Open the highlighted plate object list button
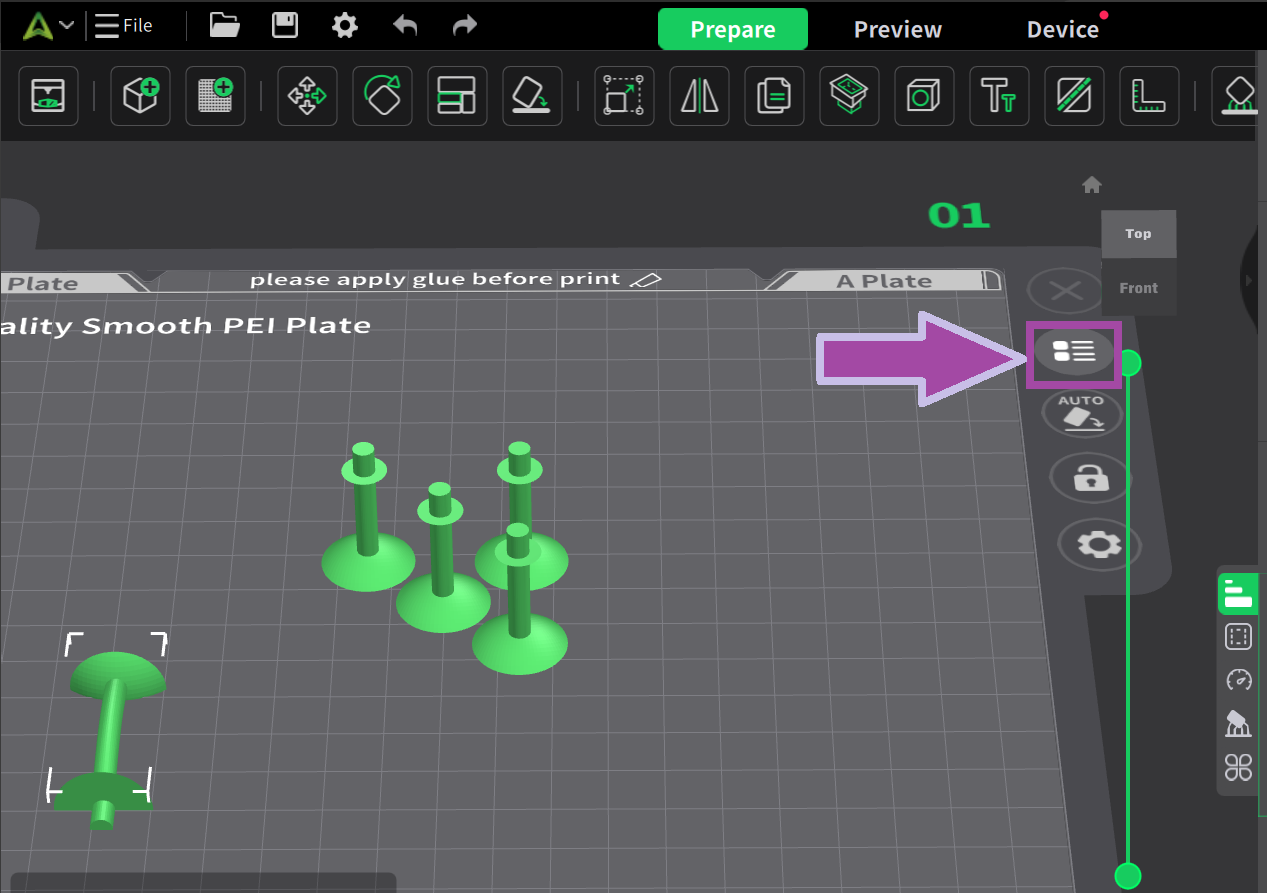1267x893 pixels. 1074,351
